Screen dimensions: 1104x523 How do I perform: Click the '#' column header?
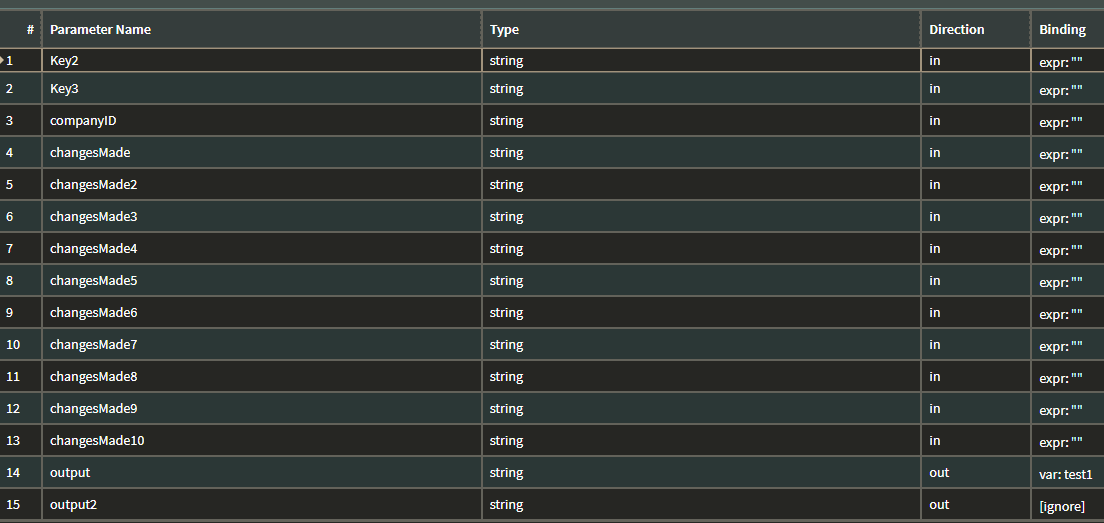(x=20, y=30)
